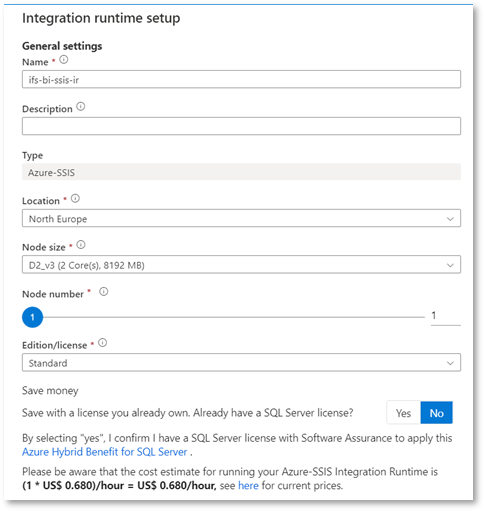Open the Azure Hybrid Benefit for SQL Server link
The image size is (484, 511).
(105, 452)
